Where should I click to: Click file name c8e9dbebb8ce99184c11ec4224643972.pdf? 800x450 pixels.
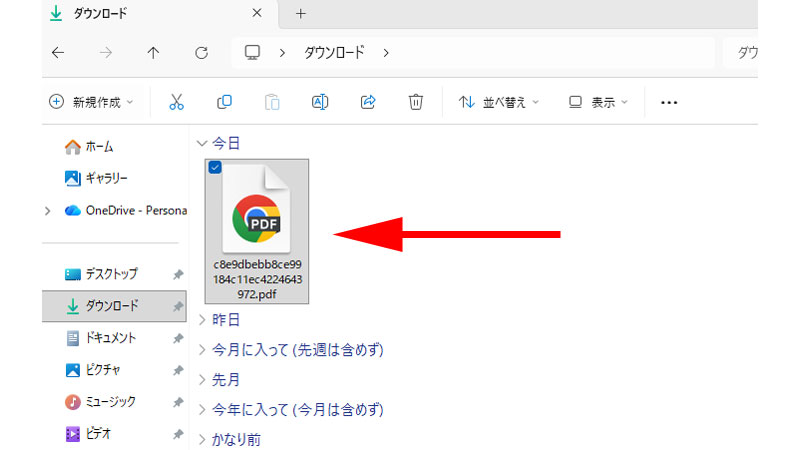pos(257,279)
